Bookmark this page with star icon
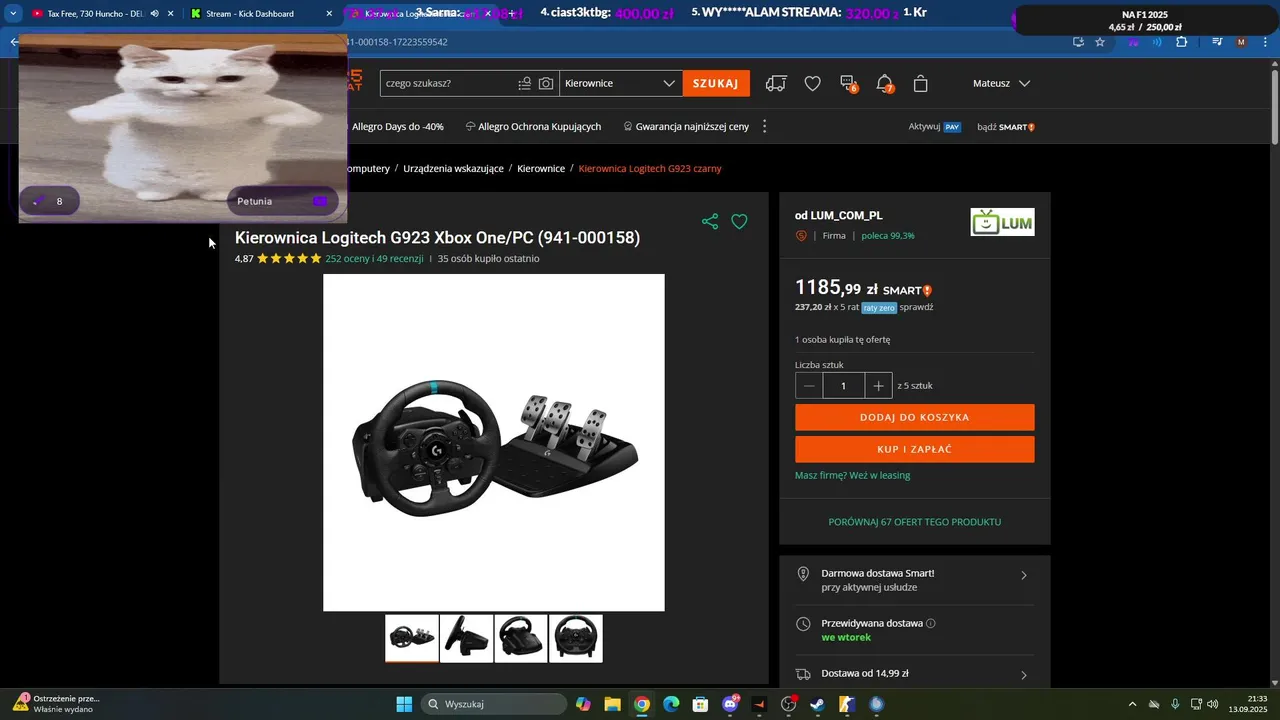The image size is (1280, 720). (1100, 42)
